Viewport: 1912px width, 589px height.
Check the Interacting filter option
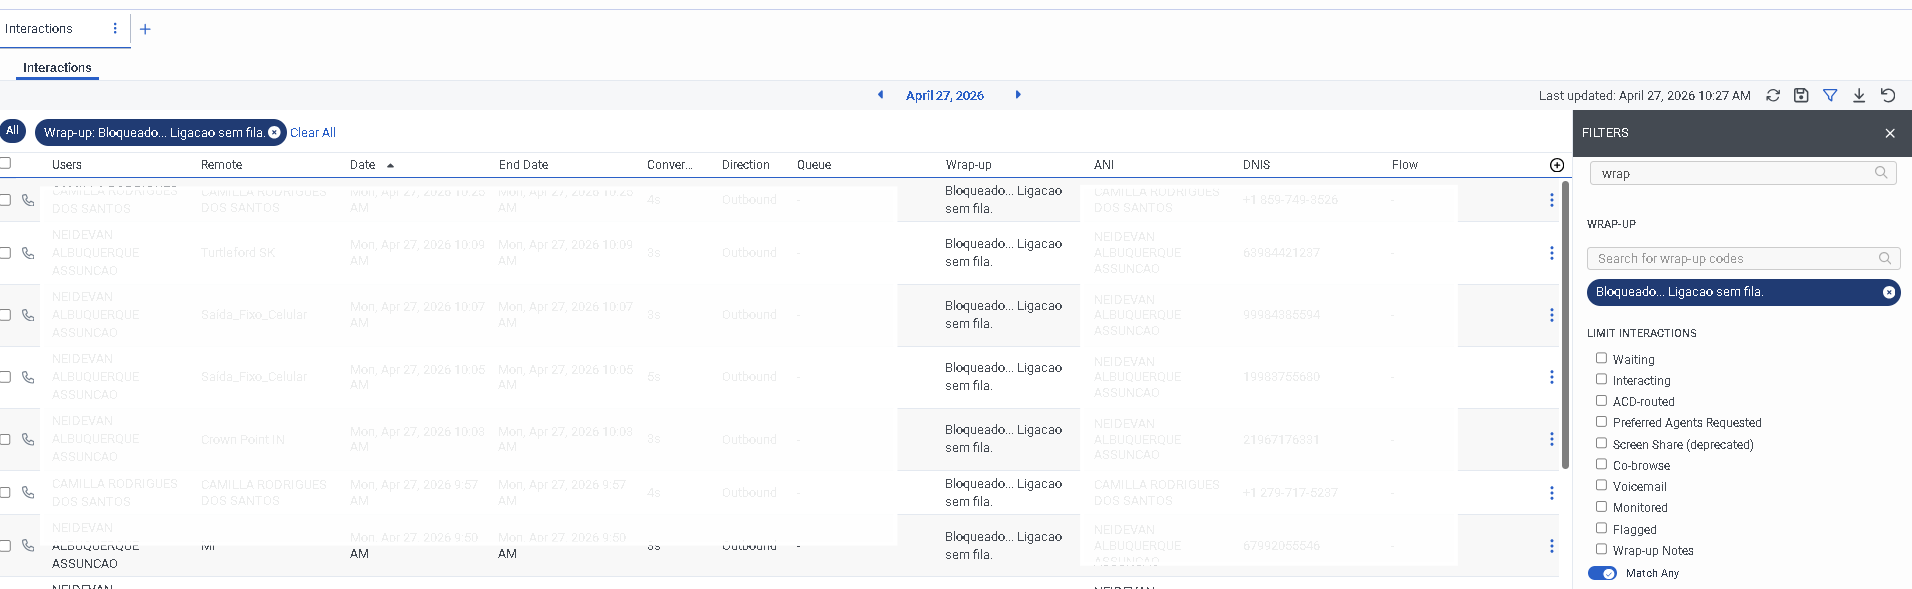[x=1601, y=379]
